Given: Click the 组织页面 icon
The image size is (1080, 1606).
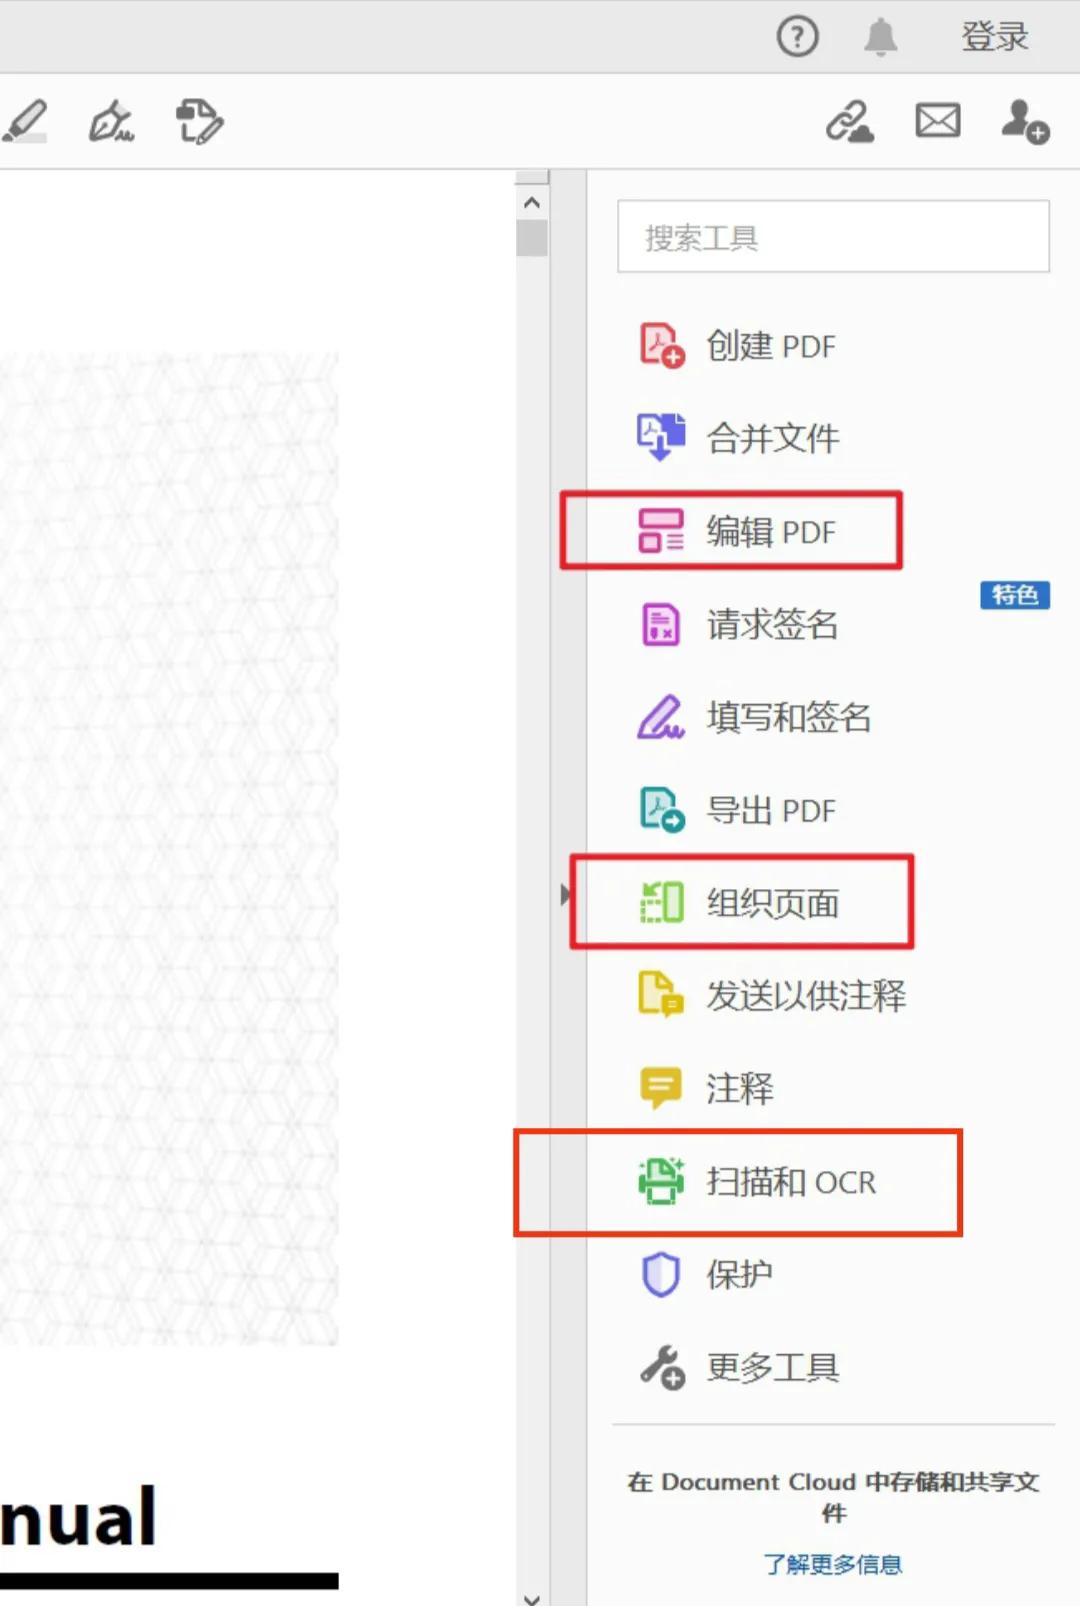Looking at the screenshot, I should (661, 902).
